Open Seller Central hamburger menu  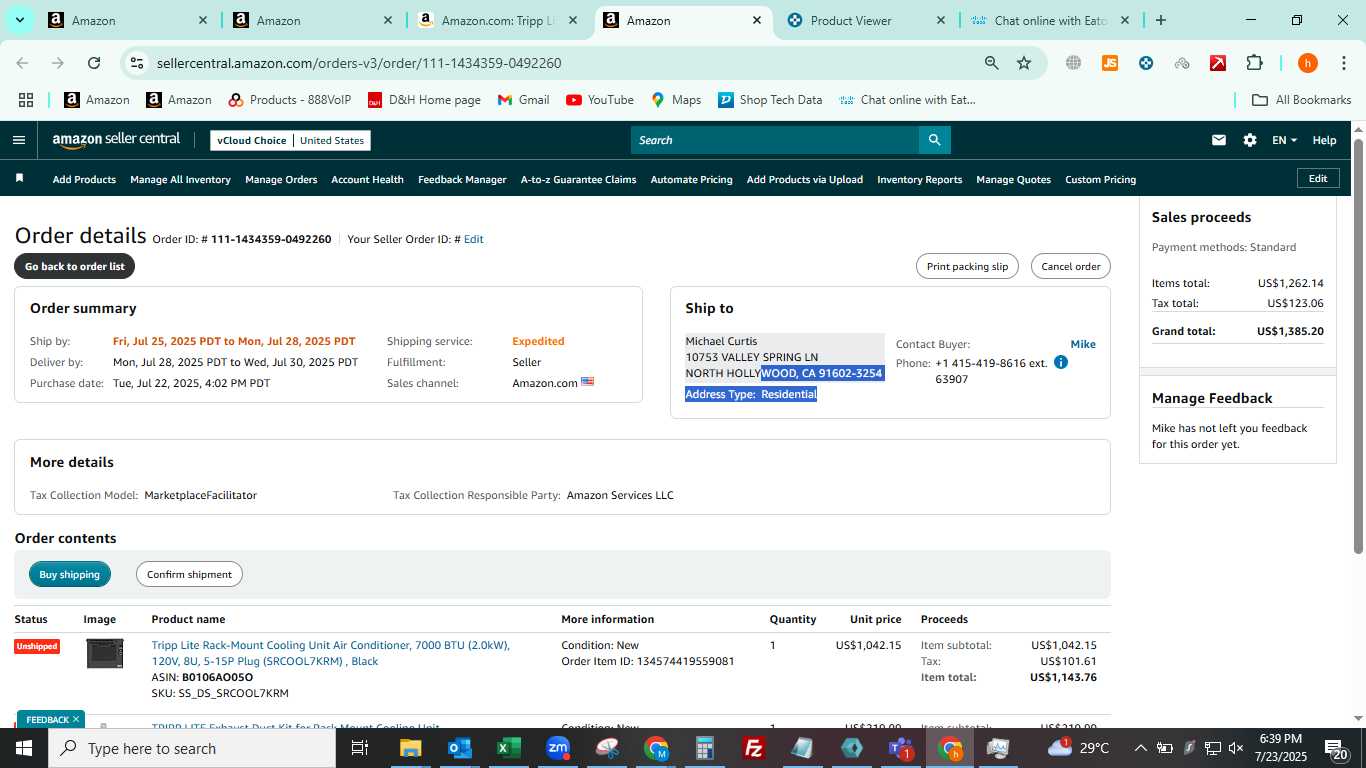18,140
